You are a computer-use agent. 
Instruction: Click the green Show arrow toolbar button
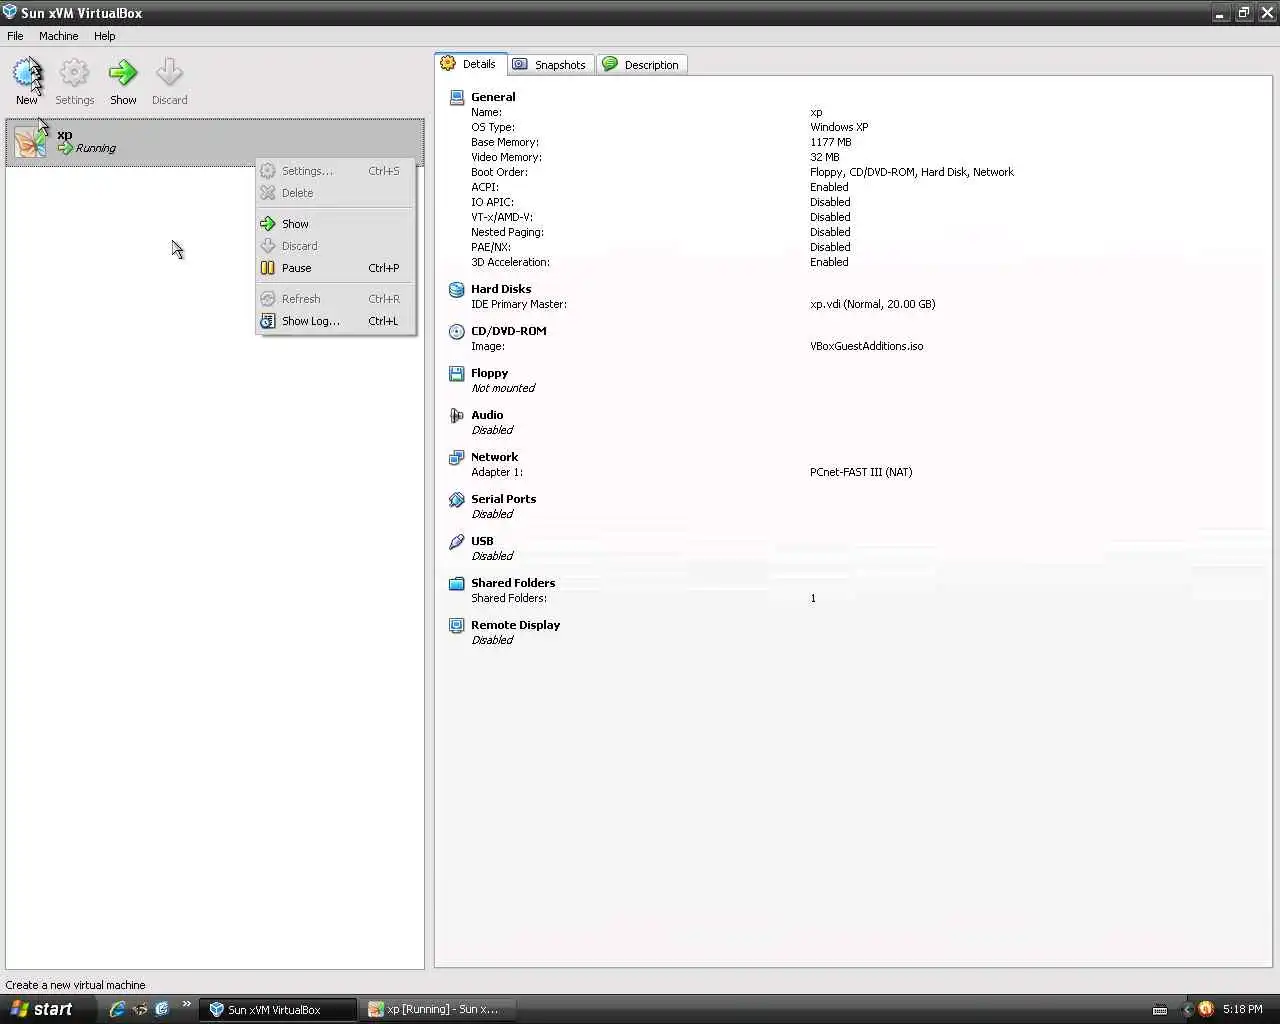pyautogui.click(x=123, y=81)
